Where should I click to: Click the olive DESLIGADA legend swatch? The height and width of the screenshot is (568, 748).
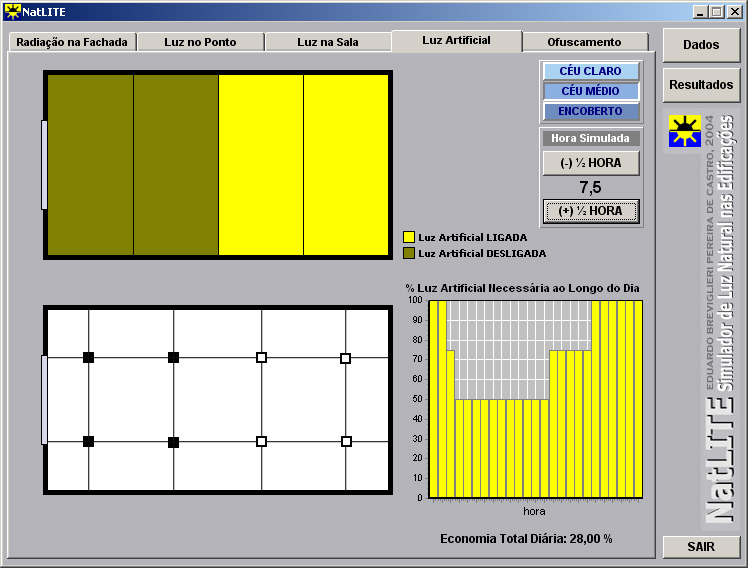409,253
